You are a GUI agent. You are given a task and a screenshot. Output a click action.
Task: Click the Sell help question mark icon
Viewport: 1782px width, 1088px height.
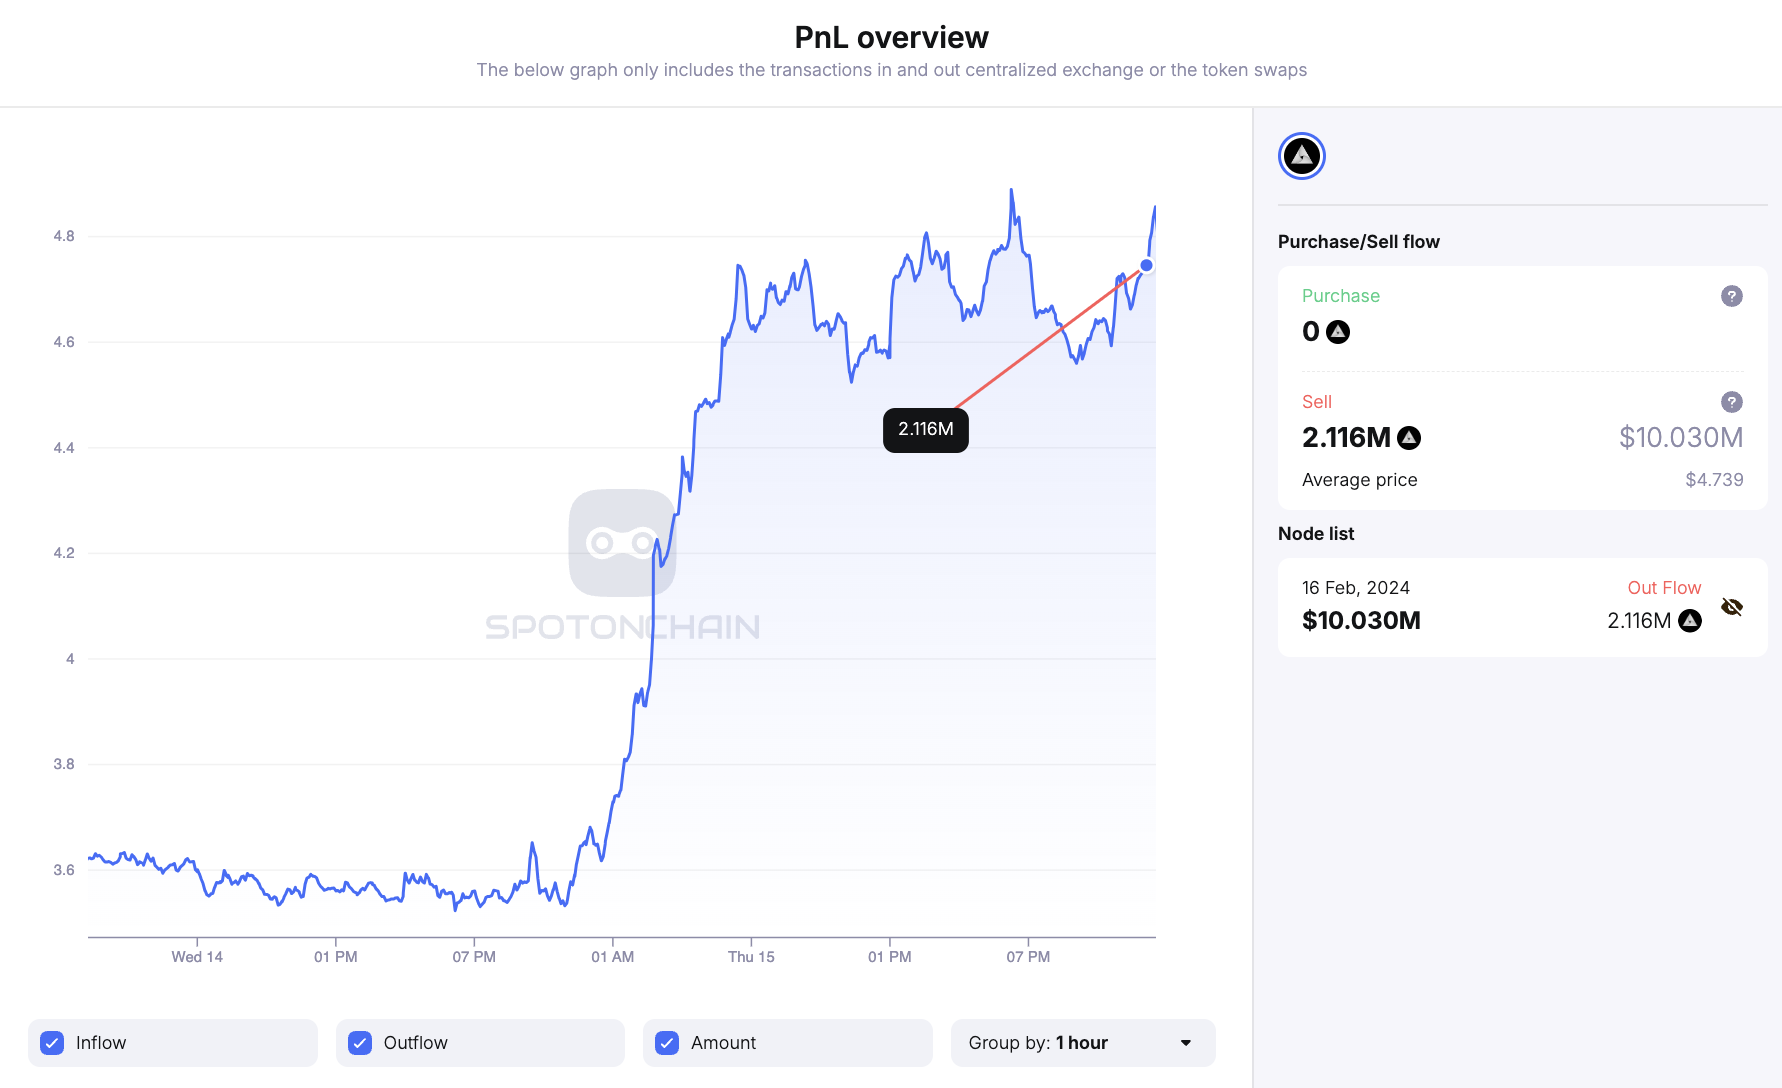tap(1731, 402)
